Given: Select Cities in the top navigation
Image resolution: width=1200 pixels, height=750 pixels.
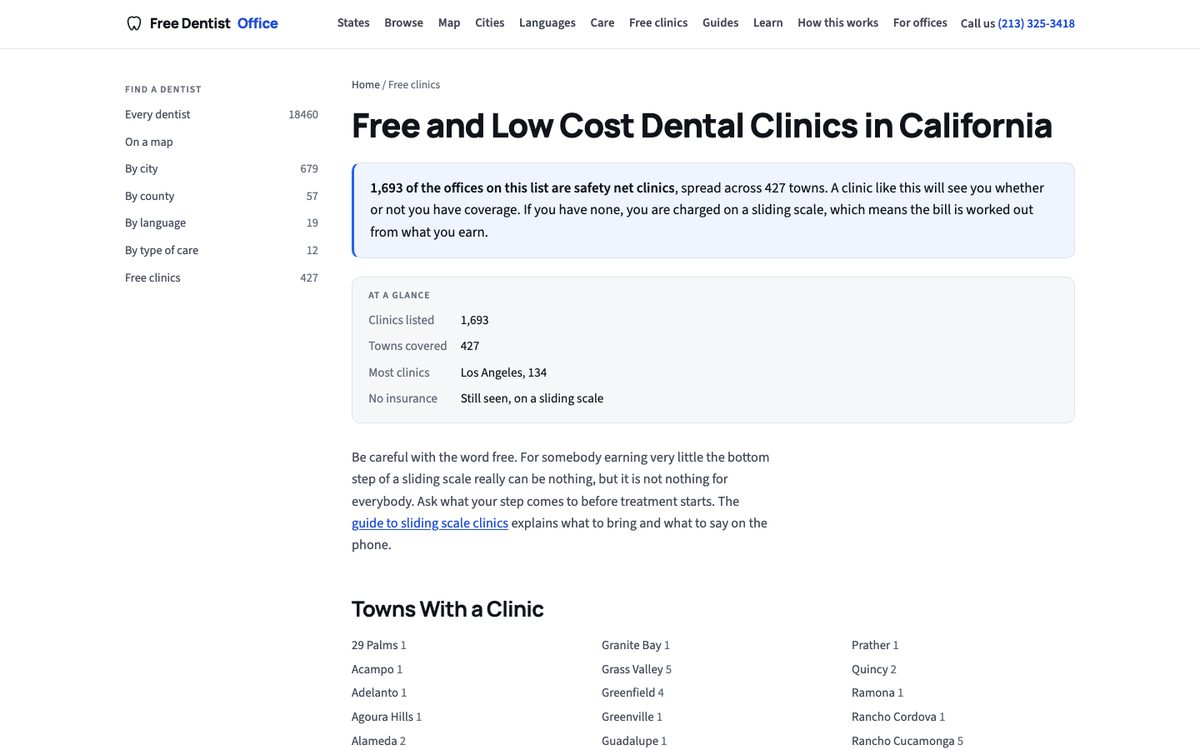Looking at the screenshot, I should tap(490, 23).
